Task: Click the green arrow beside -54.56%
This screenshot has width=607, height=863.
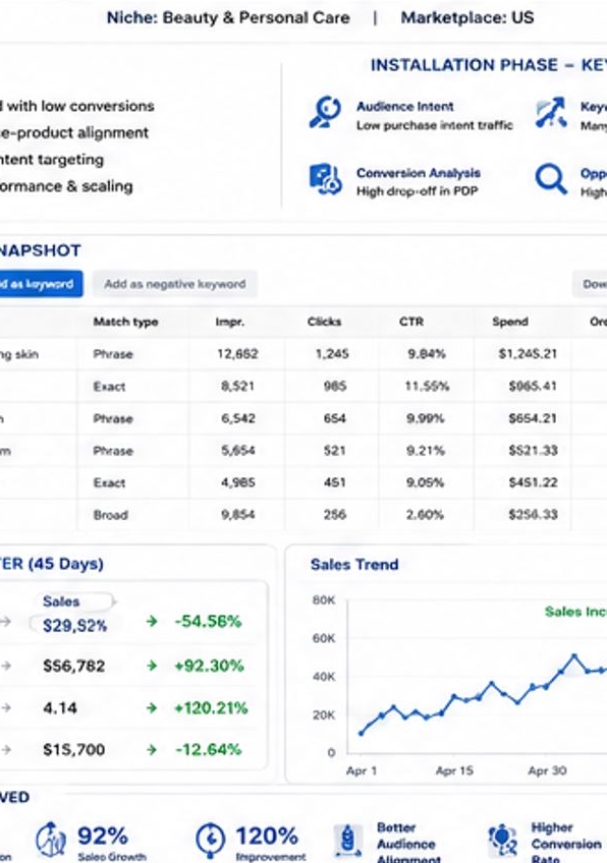Action: (152, 622)
